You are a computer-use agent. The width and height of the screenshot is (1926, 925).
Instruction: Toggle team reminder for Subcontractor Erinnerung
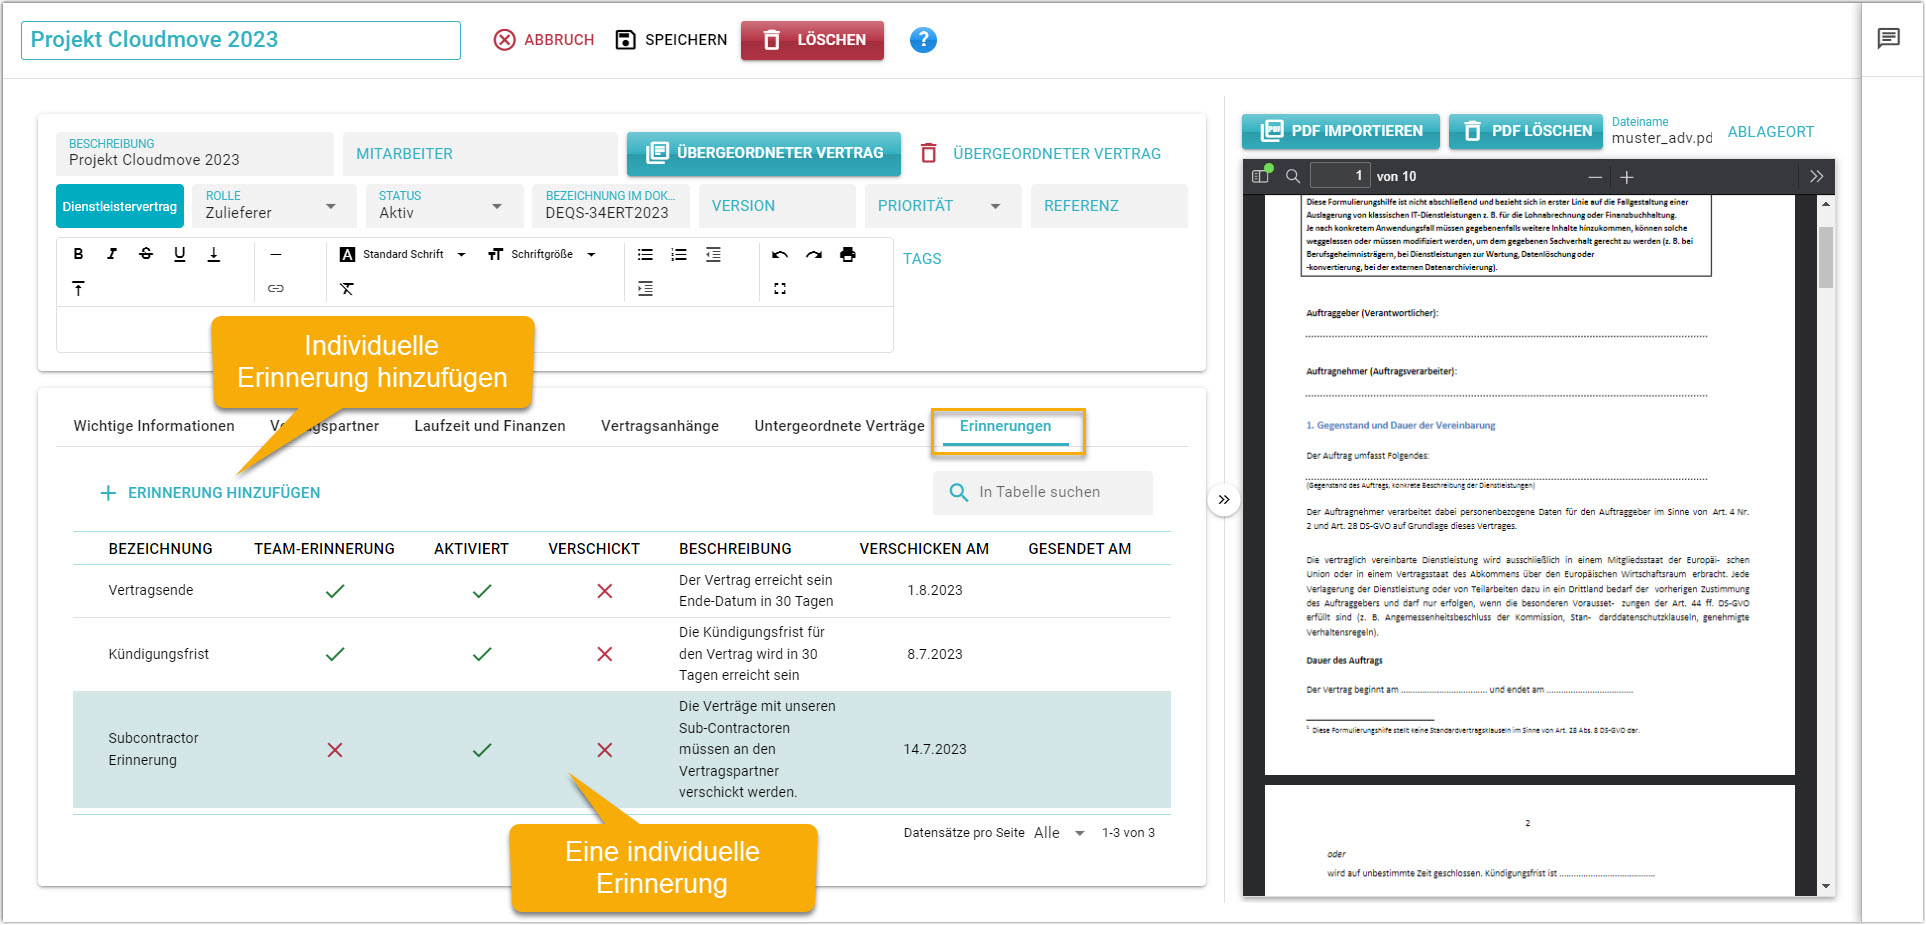click(x=335, y=750)
